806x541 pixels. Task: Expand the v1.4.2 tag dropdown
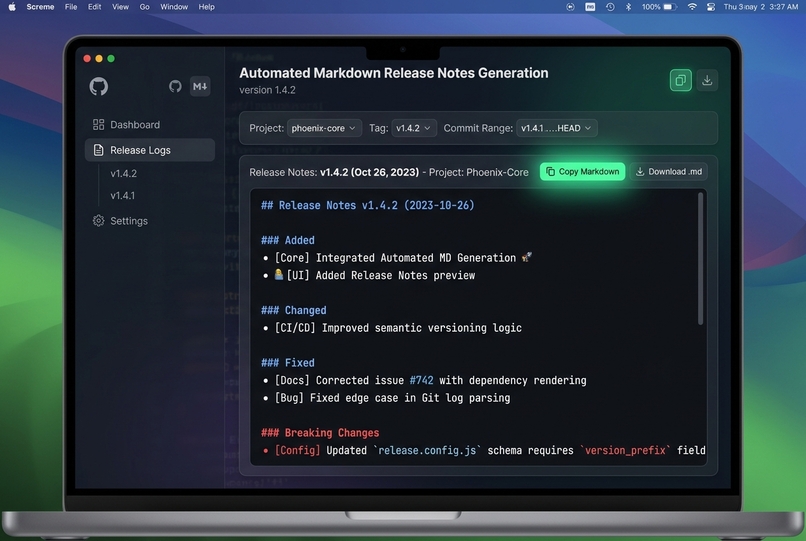(x=414, y=128)
